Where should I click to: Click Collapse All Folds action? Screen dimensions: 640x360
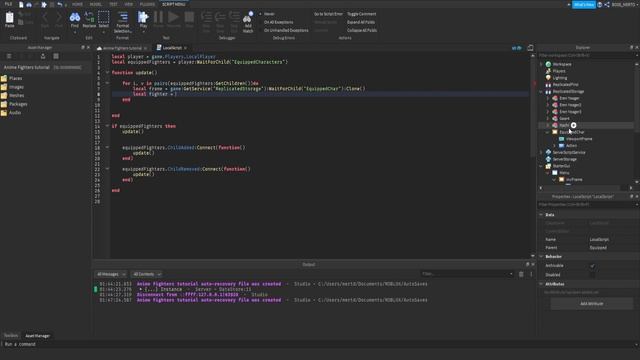362,30
